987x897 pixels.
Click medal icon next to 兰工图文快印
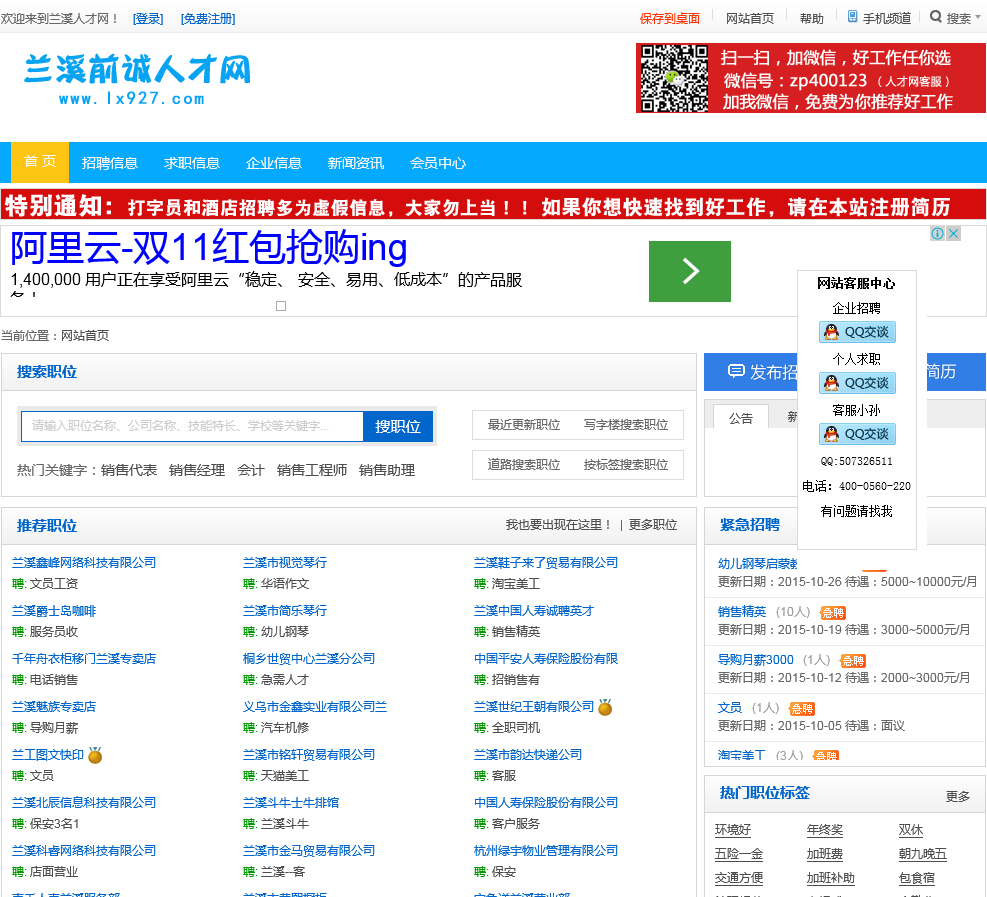(x=95, y=755)
